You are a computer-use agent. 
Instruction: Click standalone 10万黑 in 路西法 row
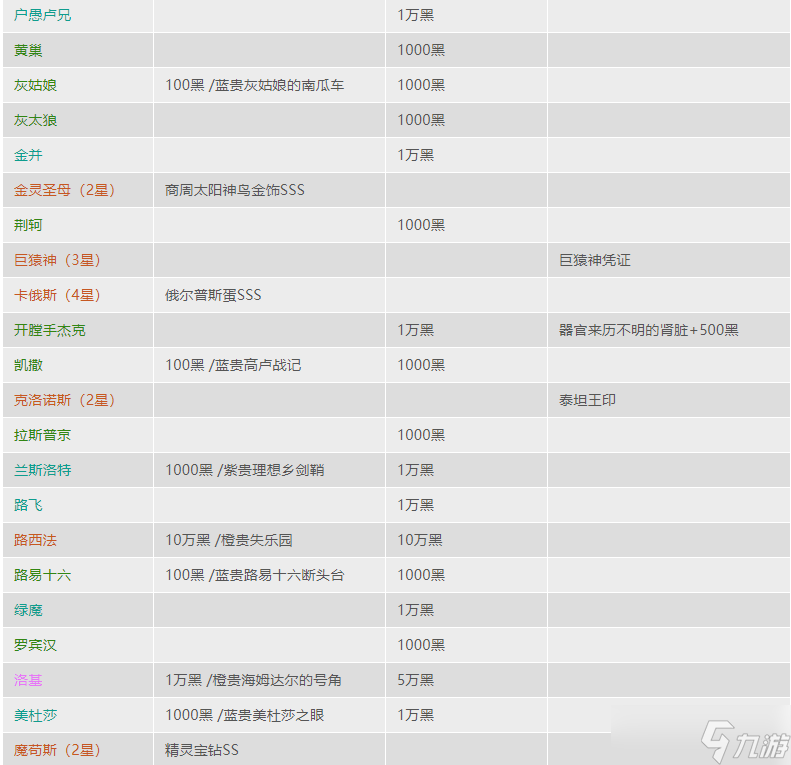(x=420, y=540)
